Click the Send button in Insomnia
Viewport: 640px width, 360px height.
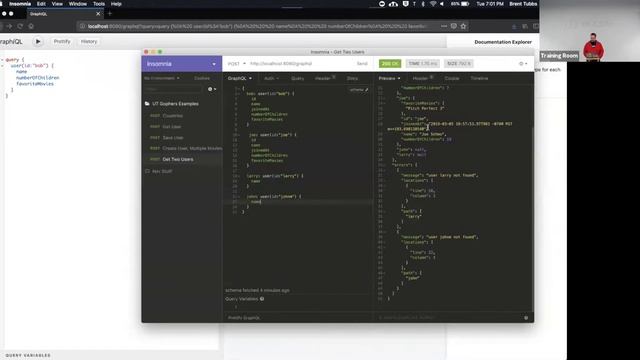[362, 64]
